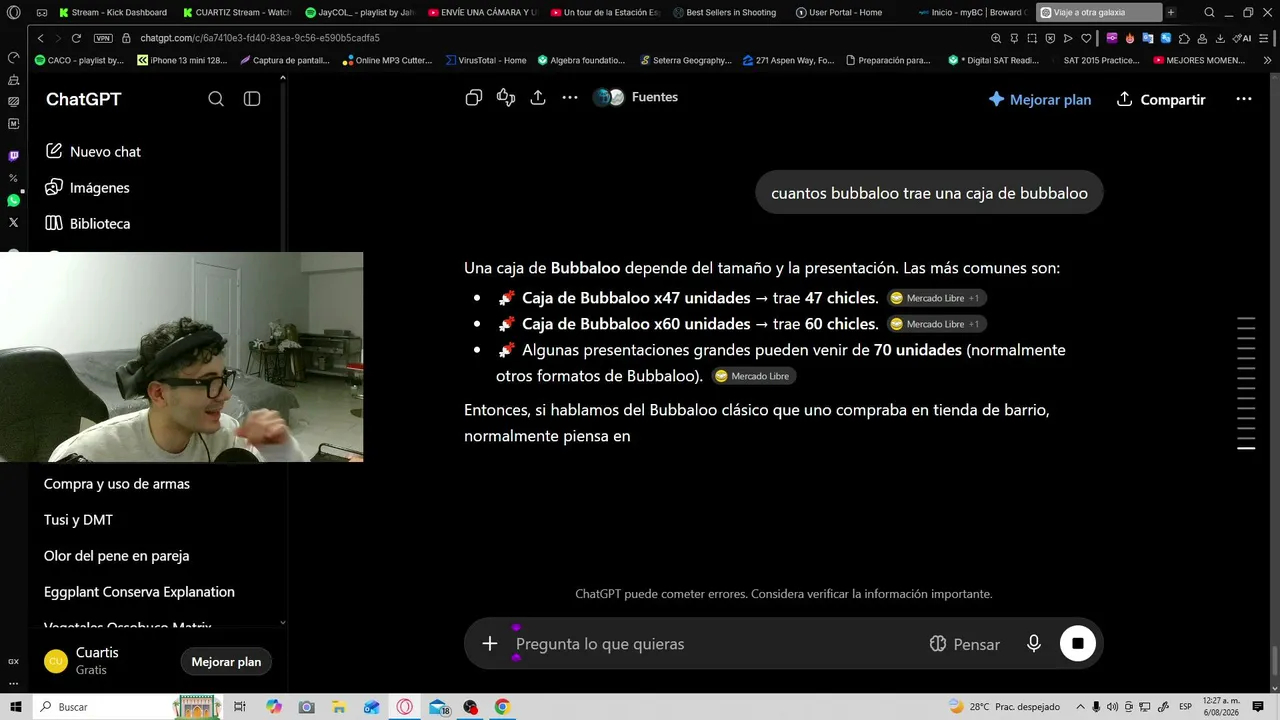Collapse the ChatGPT sidebar panel
Screen dimensions: 1280x720
click(x=252, y=99)
